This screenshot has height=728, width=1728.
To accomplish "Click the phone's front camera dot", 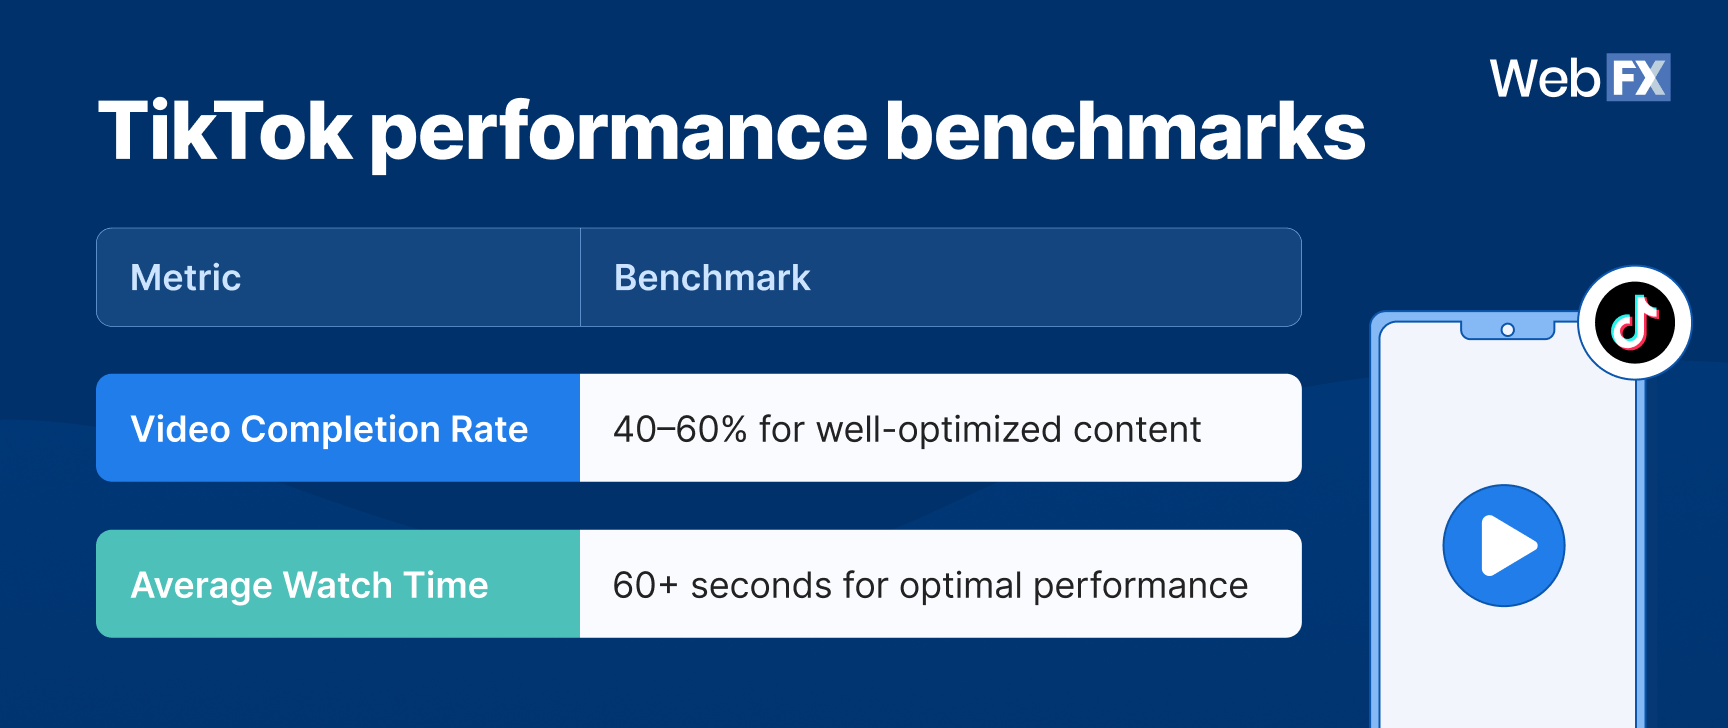I will click(x=1507, y=330).
